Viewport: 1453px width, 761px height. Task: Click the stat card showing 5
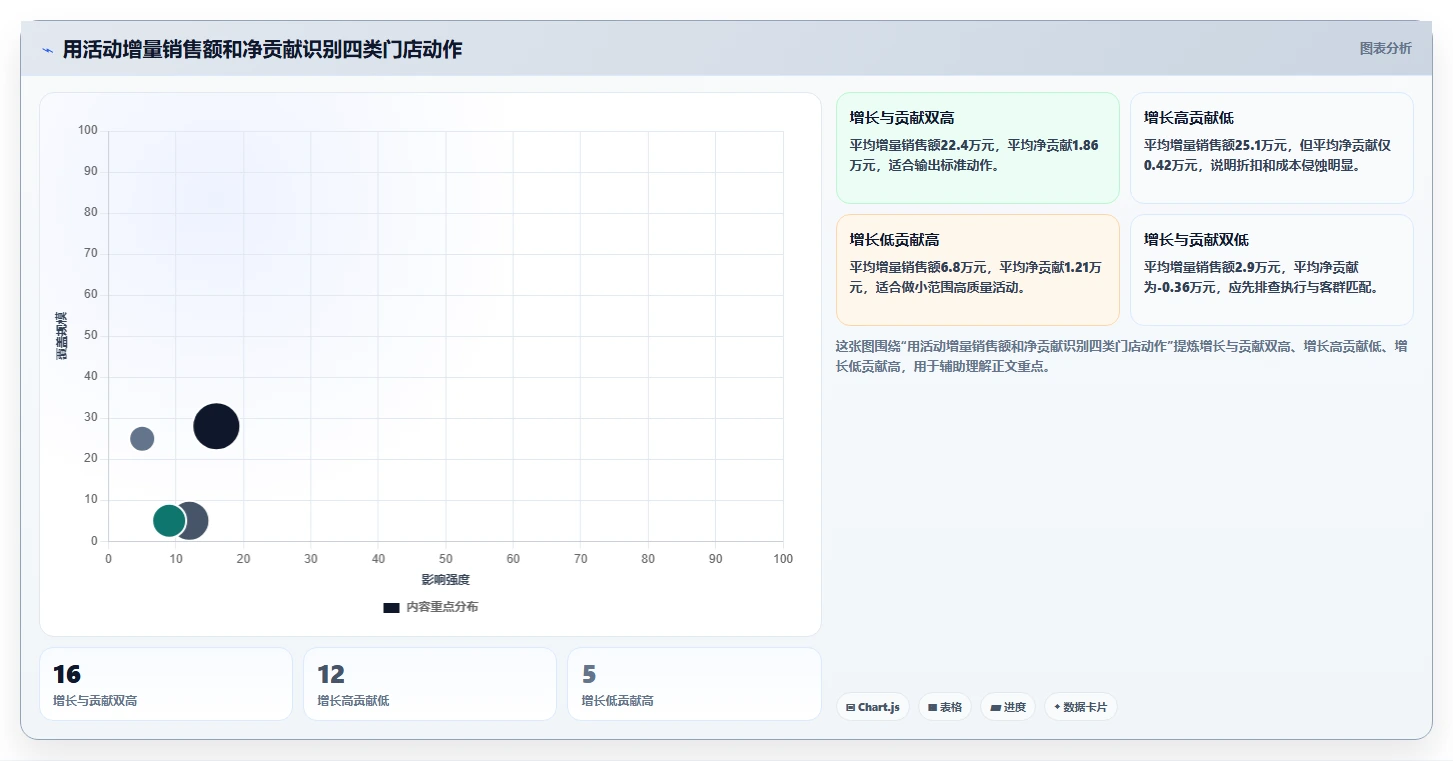coord(694,684)
